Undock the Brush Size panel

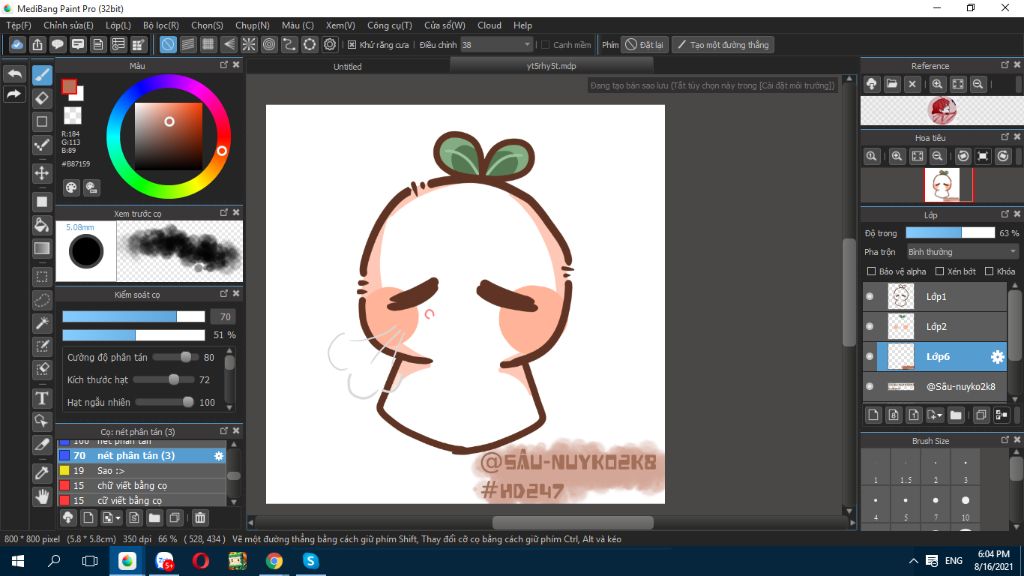pyautogui.click(x=1005, y=440)
